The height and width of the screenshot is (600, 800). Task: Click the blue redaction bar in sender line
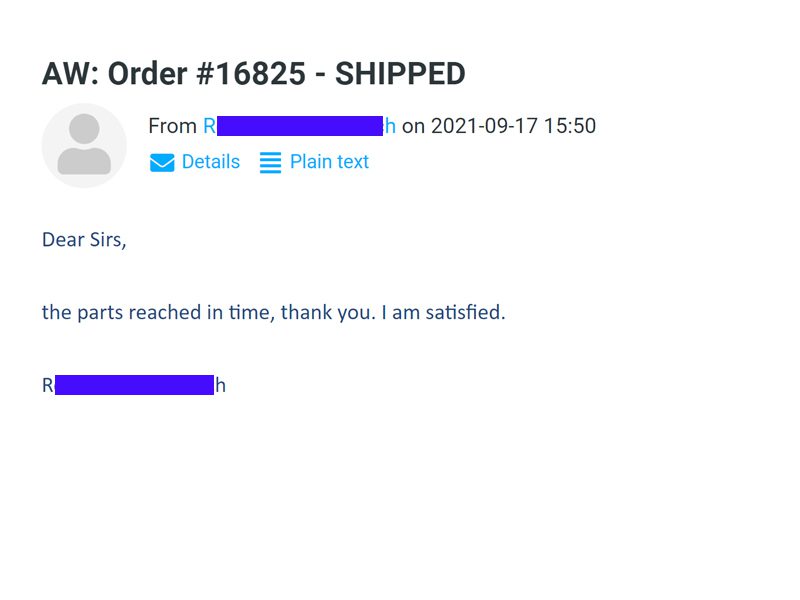pos(300,126)
